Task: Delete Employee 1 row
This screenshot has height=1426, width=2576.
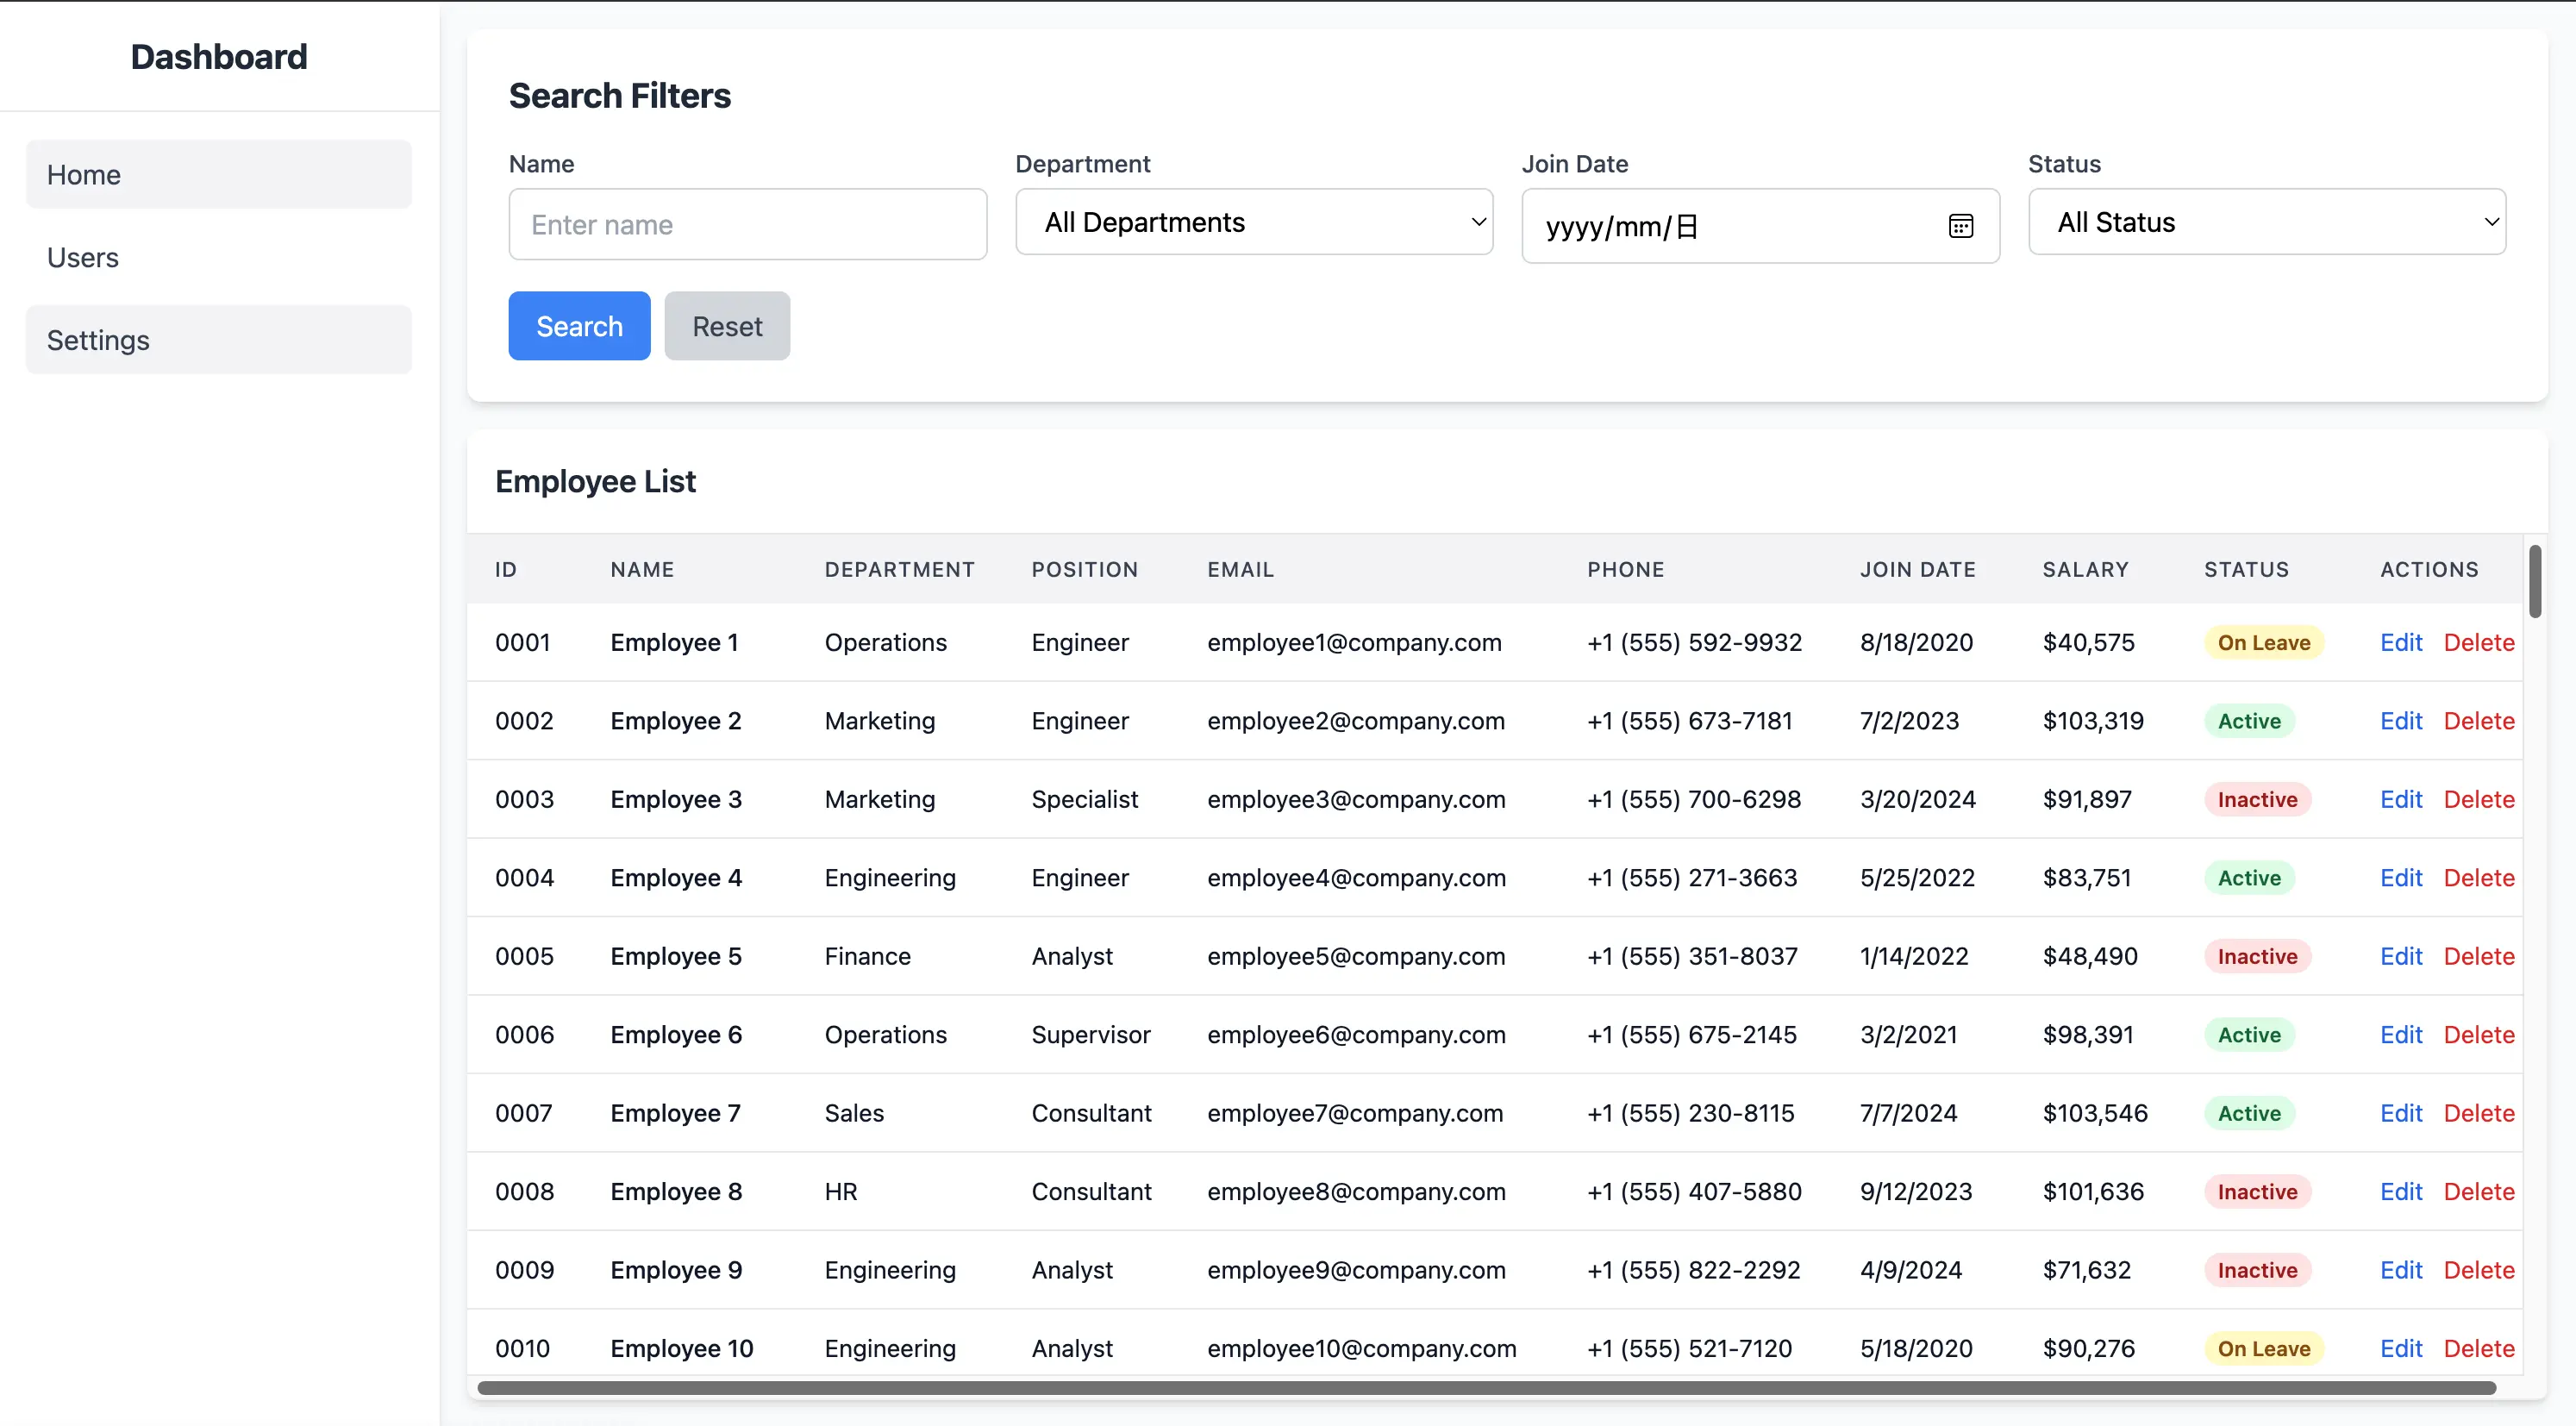Action: [x=2479, y=642]
